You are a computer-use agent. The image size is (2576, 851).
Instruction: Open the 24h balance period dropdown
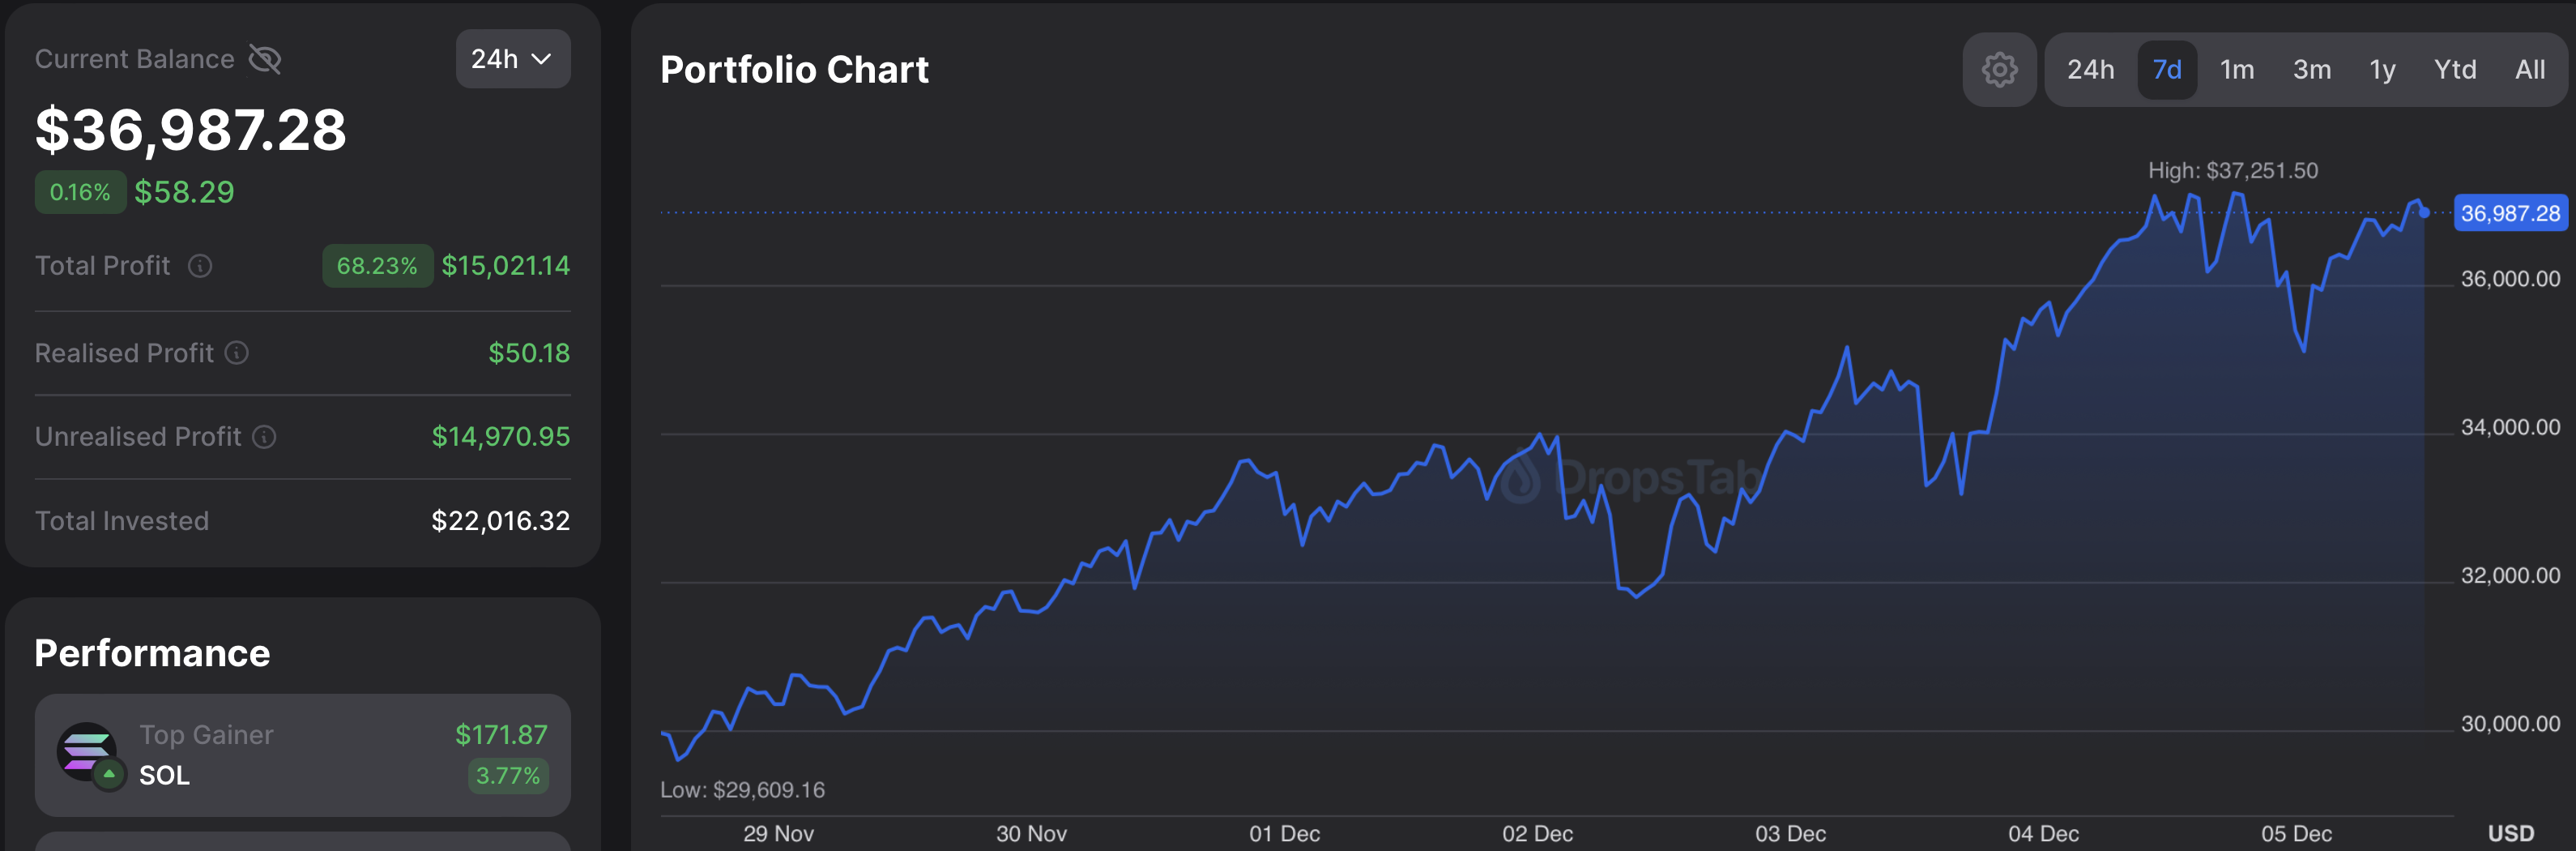512,59
